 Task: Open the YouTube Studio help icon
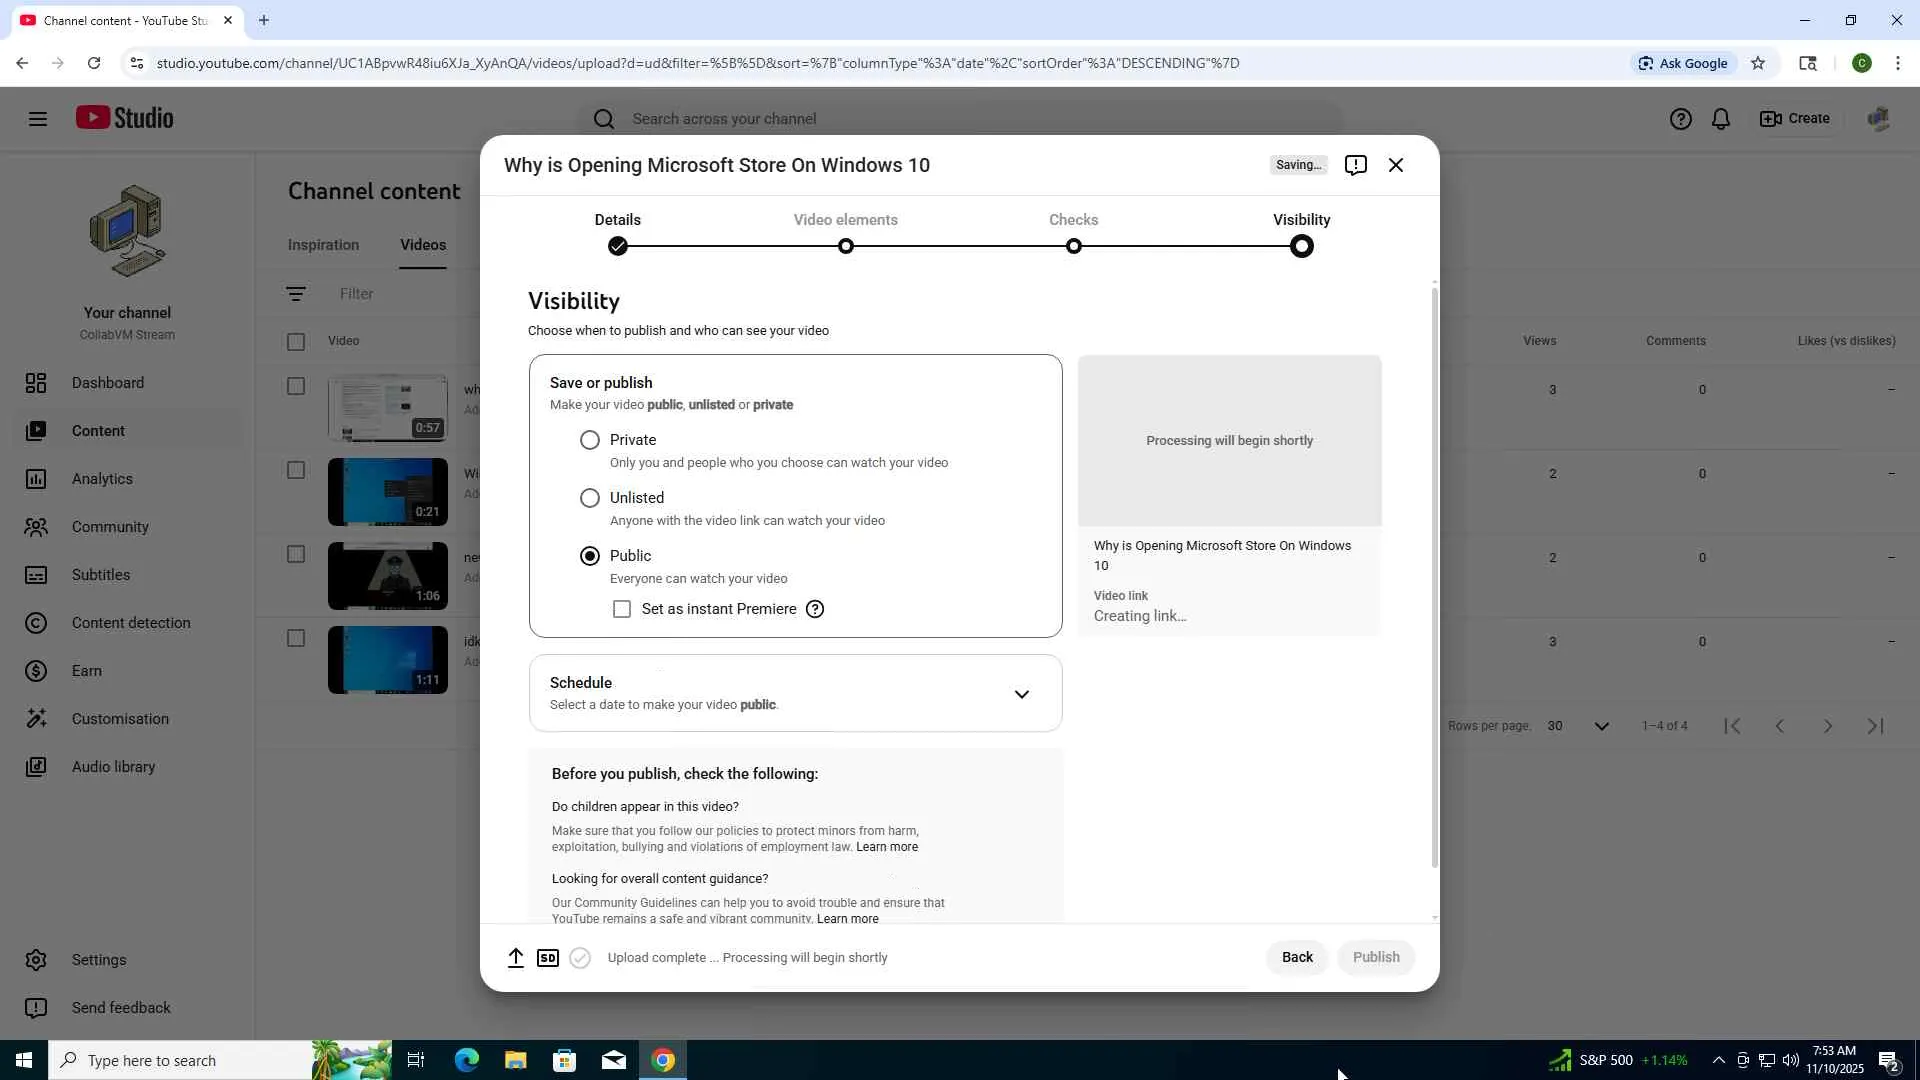point(1680,119)
